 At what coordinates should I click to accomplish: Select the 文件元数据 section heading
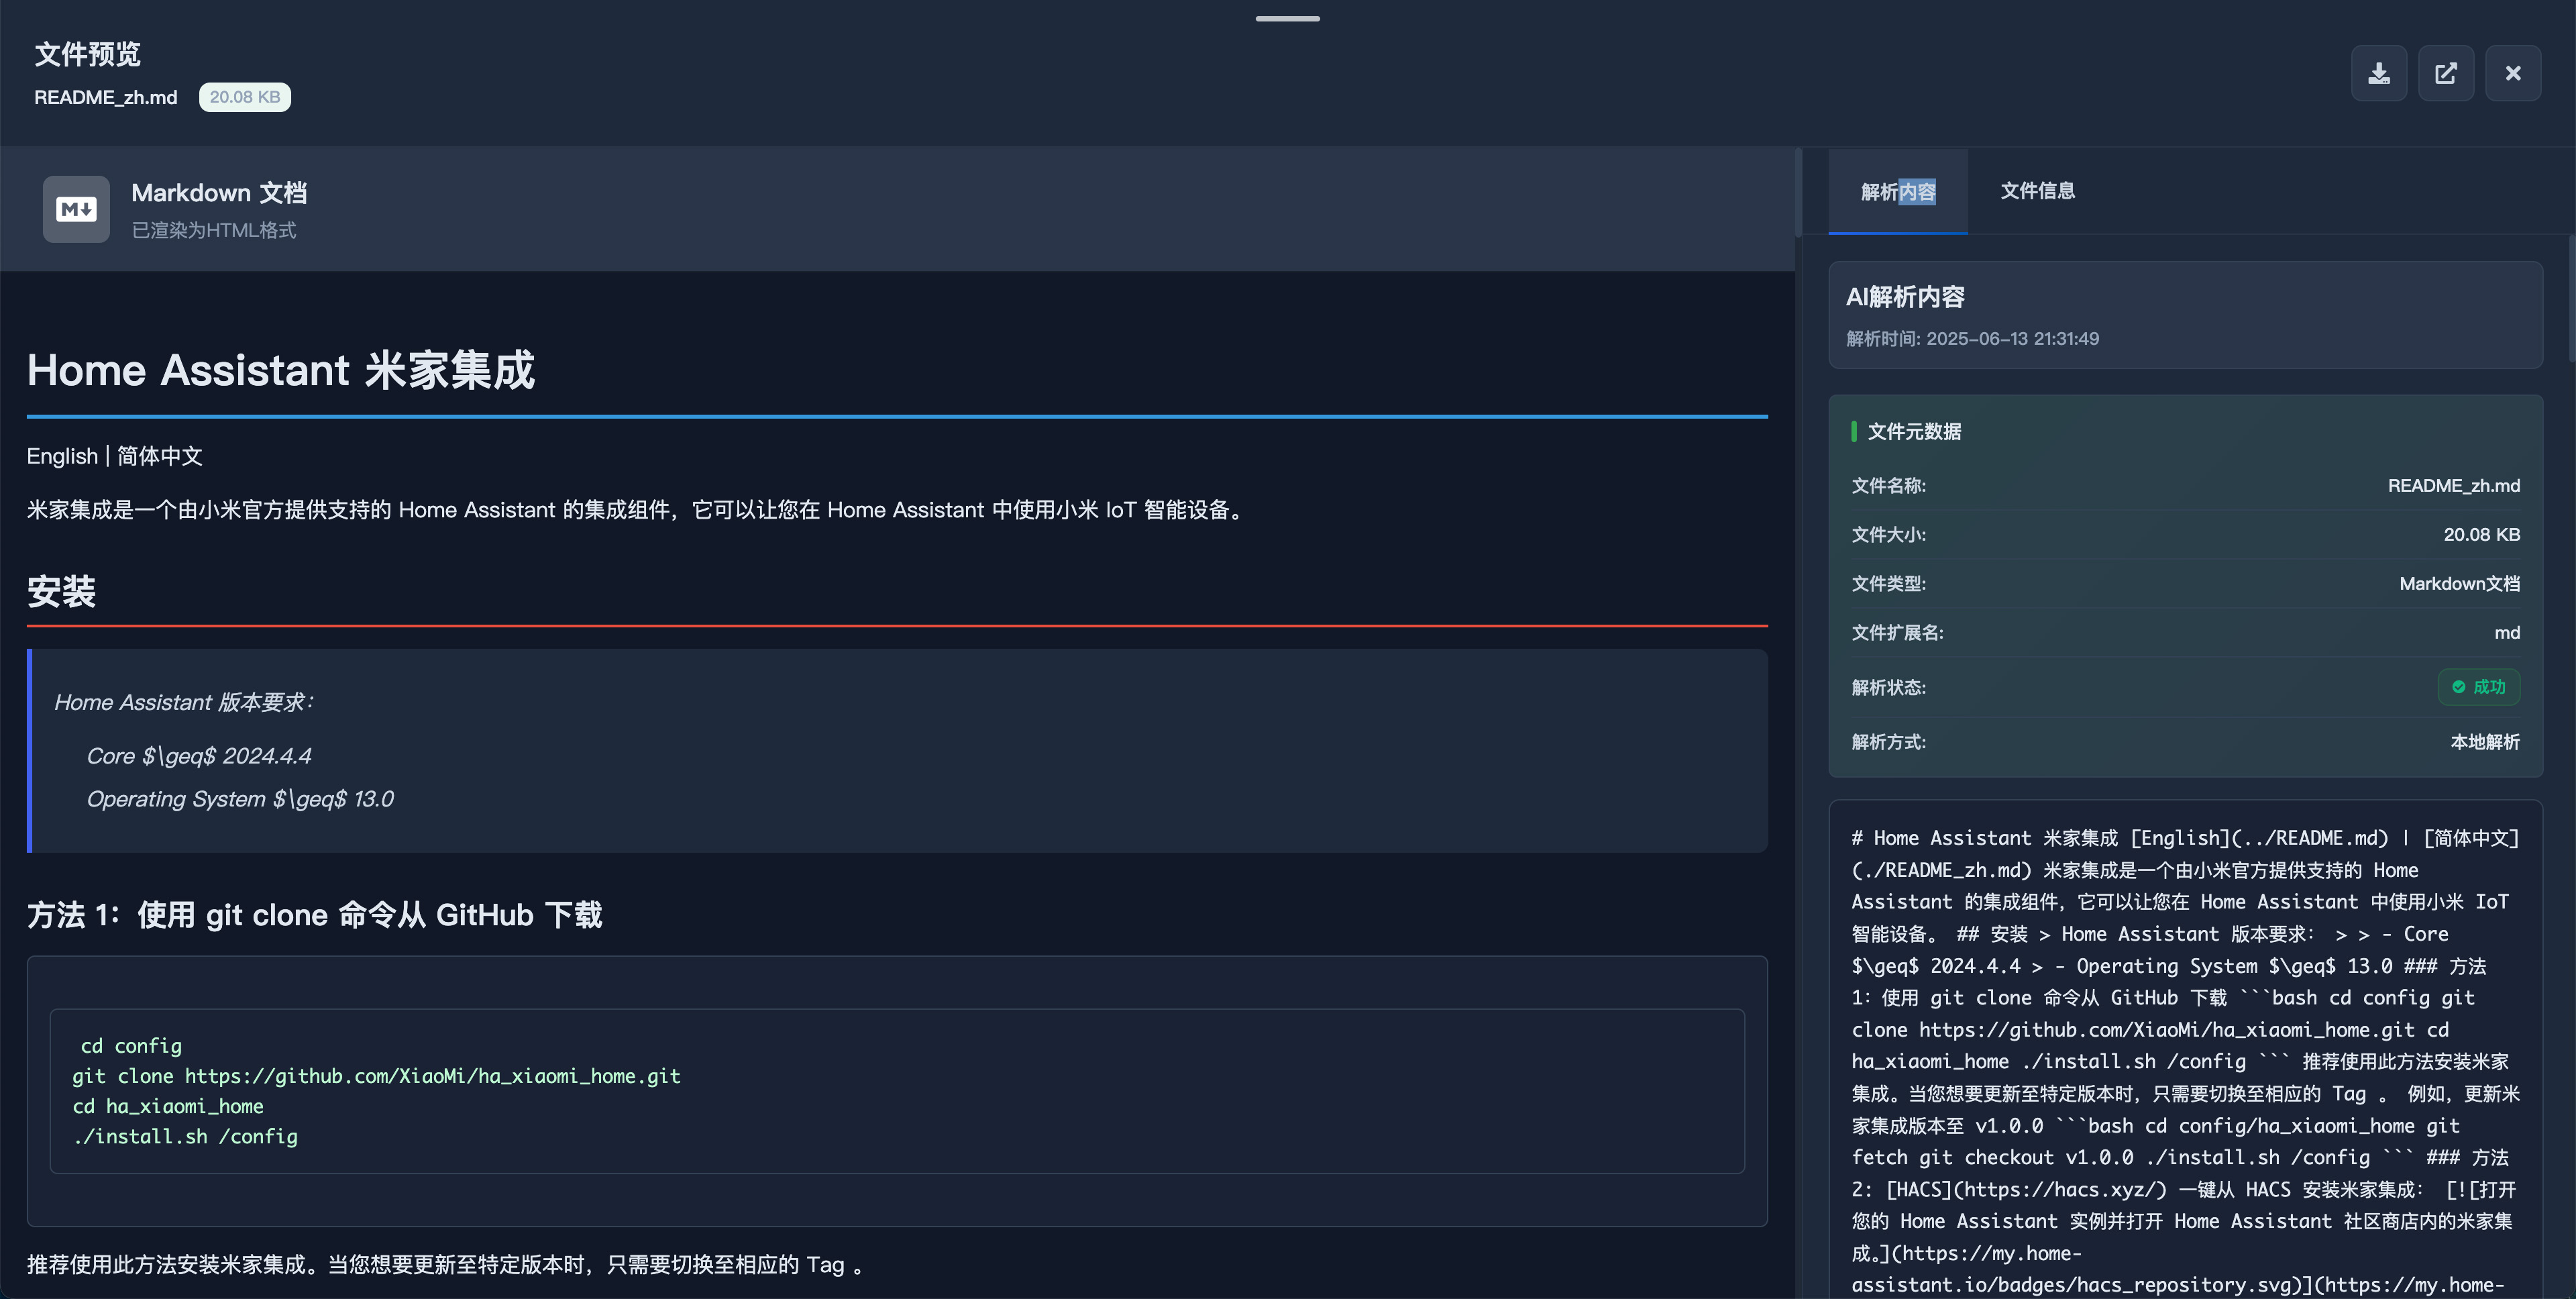pos(1914,431)
